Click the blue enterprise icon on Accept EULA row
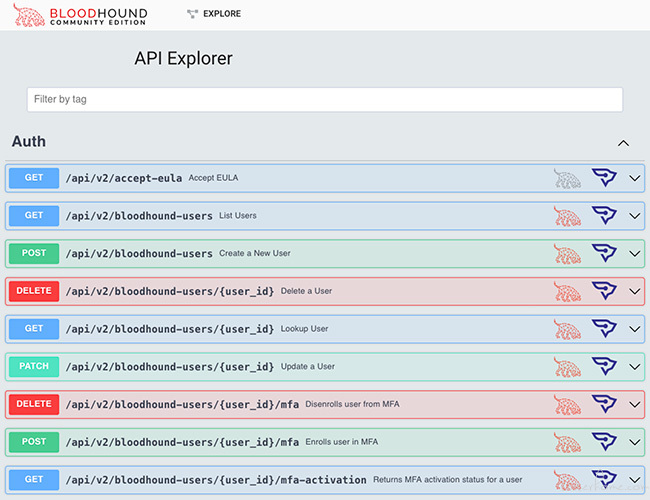 tap(604, 177)
